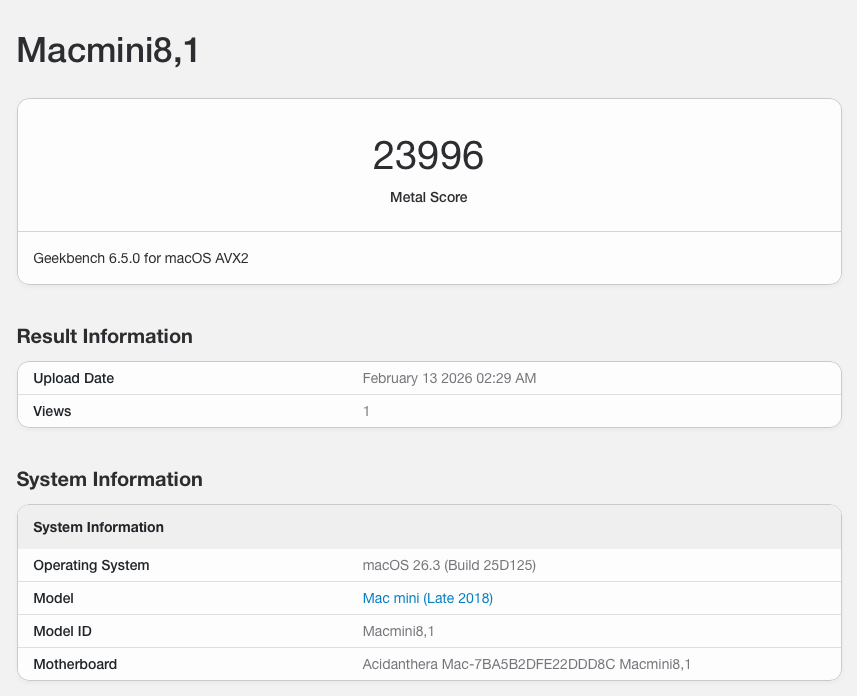Select macOS 26.3 (Build 25D125) value
This screenshot has height=696, width=857.
pos(449,565)
